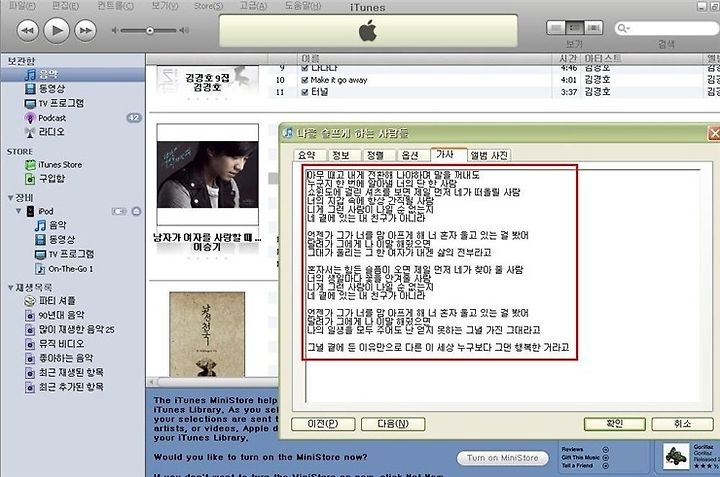The image size is (720, 477).
Task: Sort by the 이름 column header
Action: pyautogui.click(x=424, y=58)
